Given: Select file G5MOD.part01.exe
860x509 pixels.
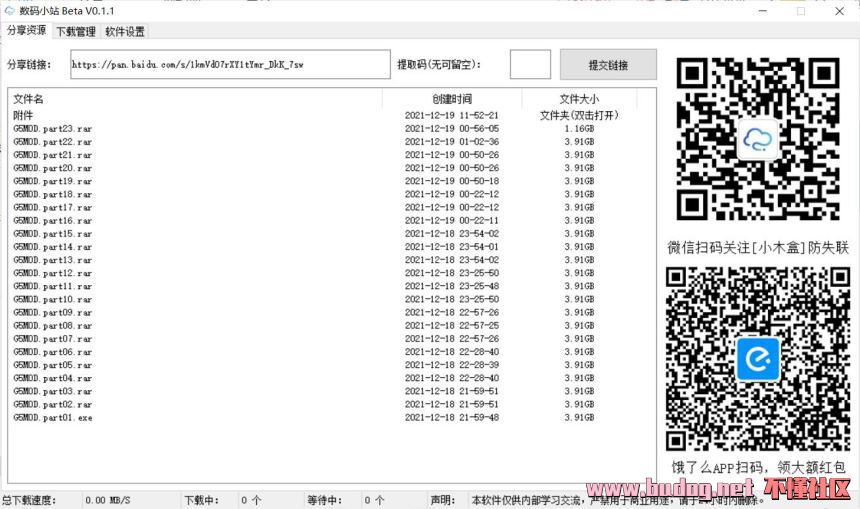Looking at the screenshot, I should 53,418.
